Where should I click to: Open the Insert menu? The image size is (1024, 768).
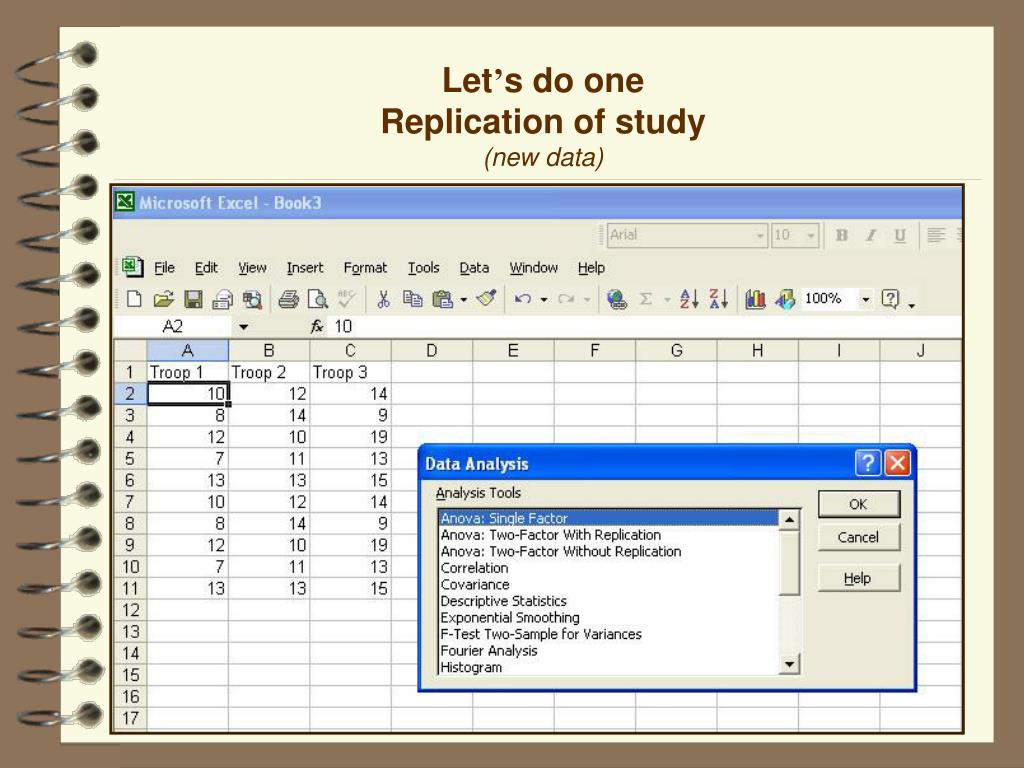[x=305, y=268]
